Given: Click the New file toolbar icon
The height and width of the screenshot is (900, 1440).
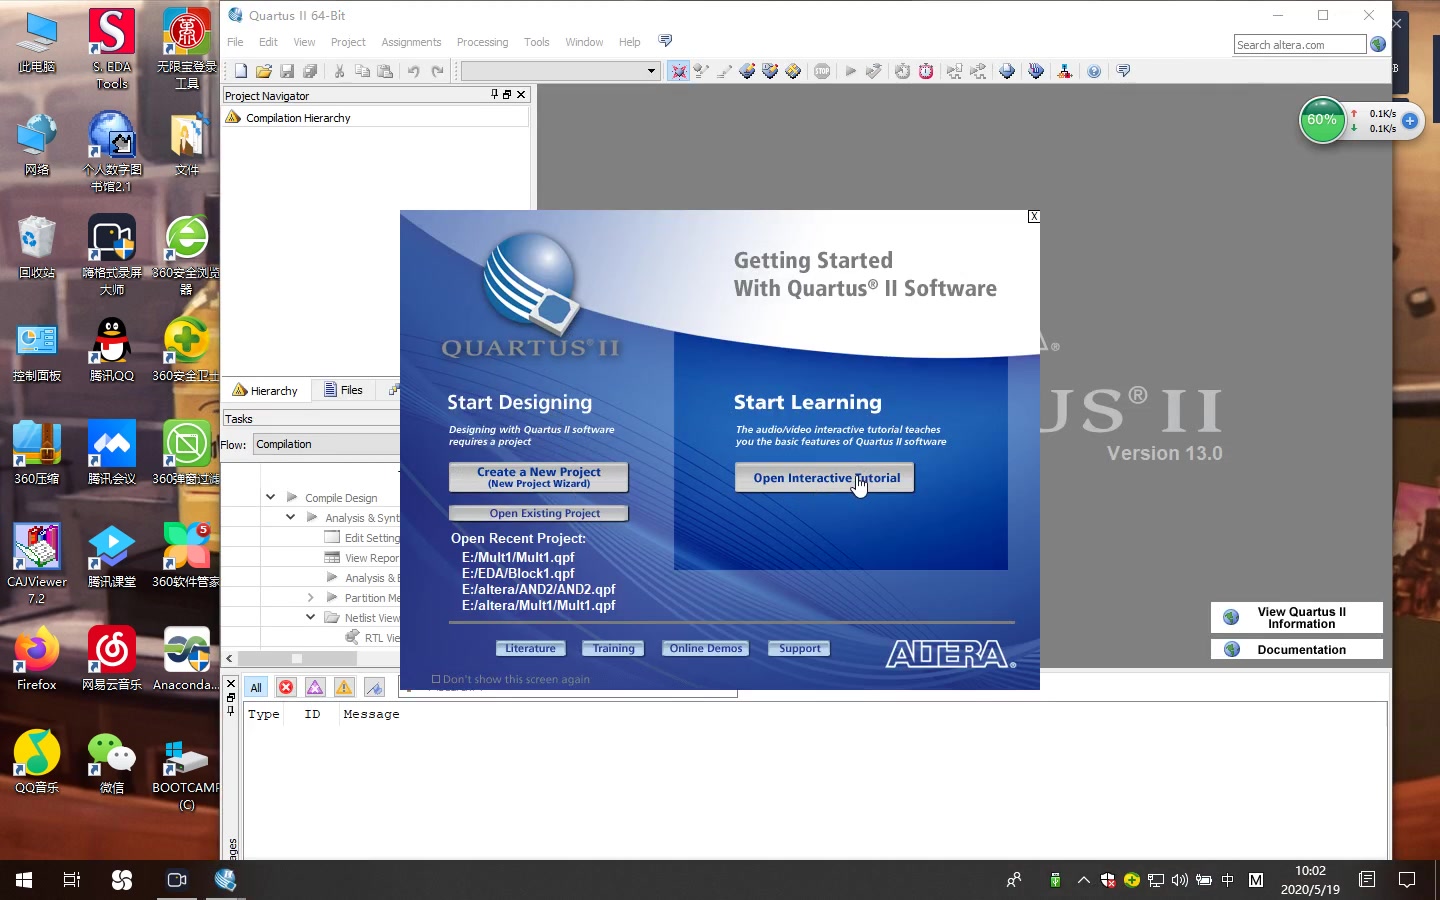Looking at the screenshot, I should [241, 71].
